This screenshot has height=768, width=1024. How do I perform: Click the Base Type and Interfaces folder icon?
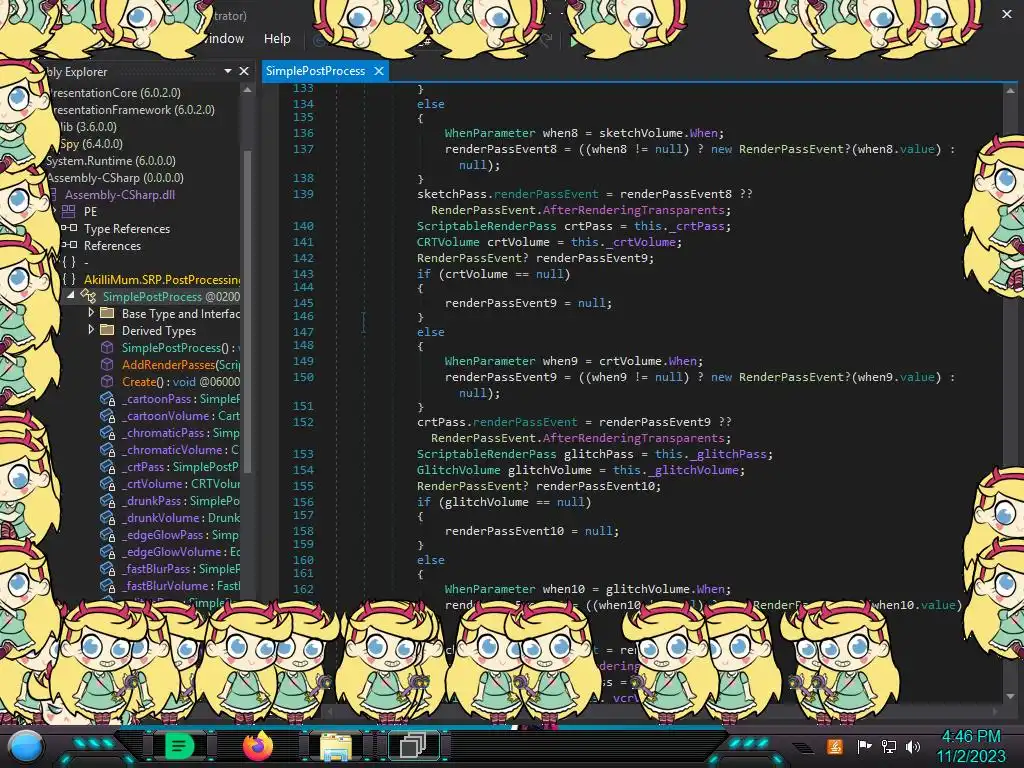tap(107, 313)
